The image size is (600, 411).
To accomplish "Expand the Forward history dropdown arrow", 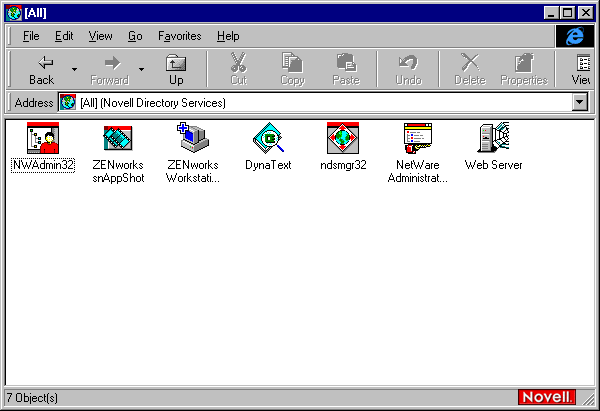I will pyautogui.click(x=142, y=70).
